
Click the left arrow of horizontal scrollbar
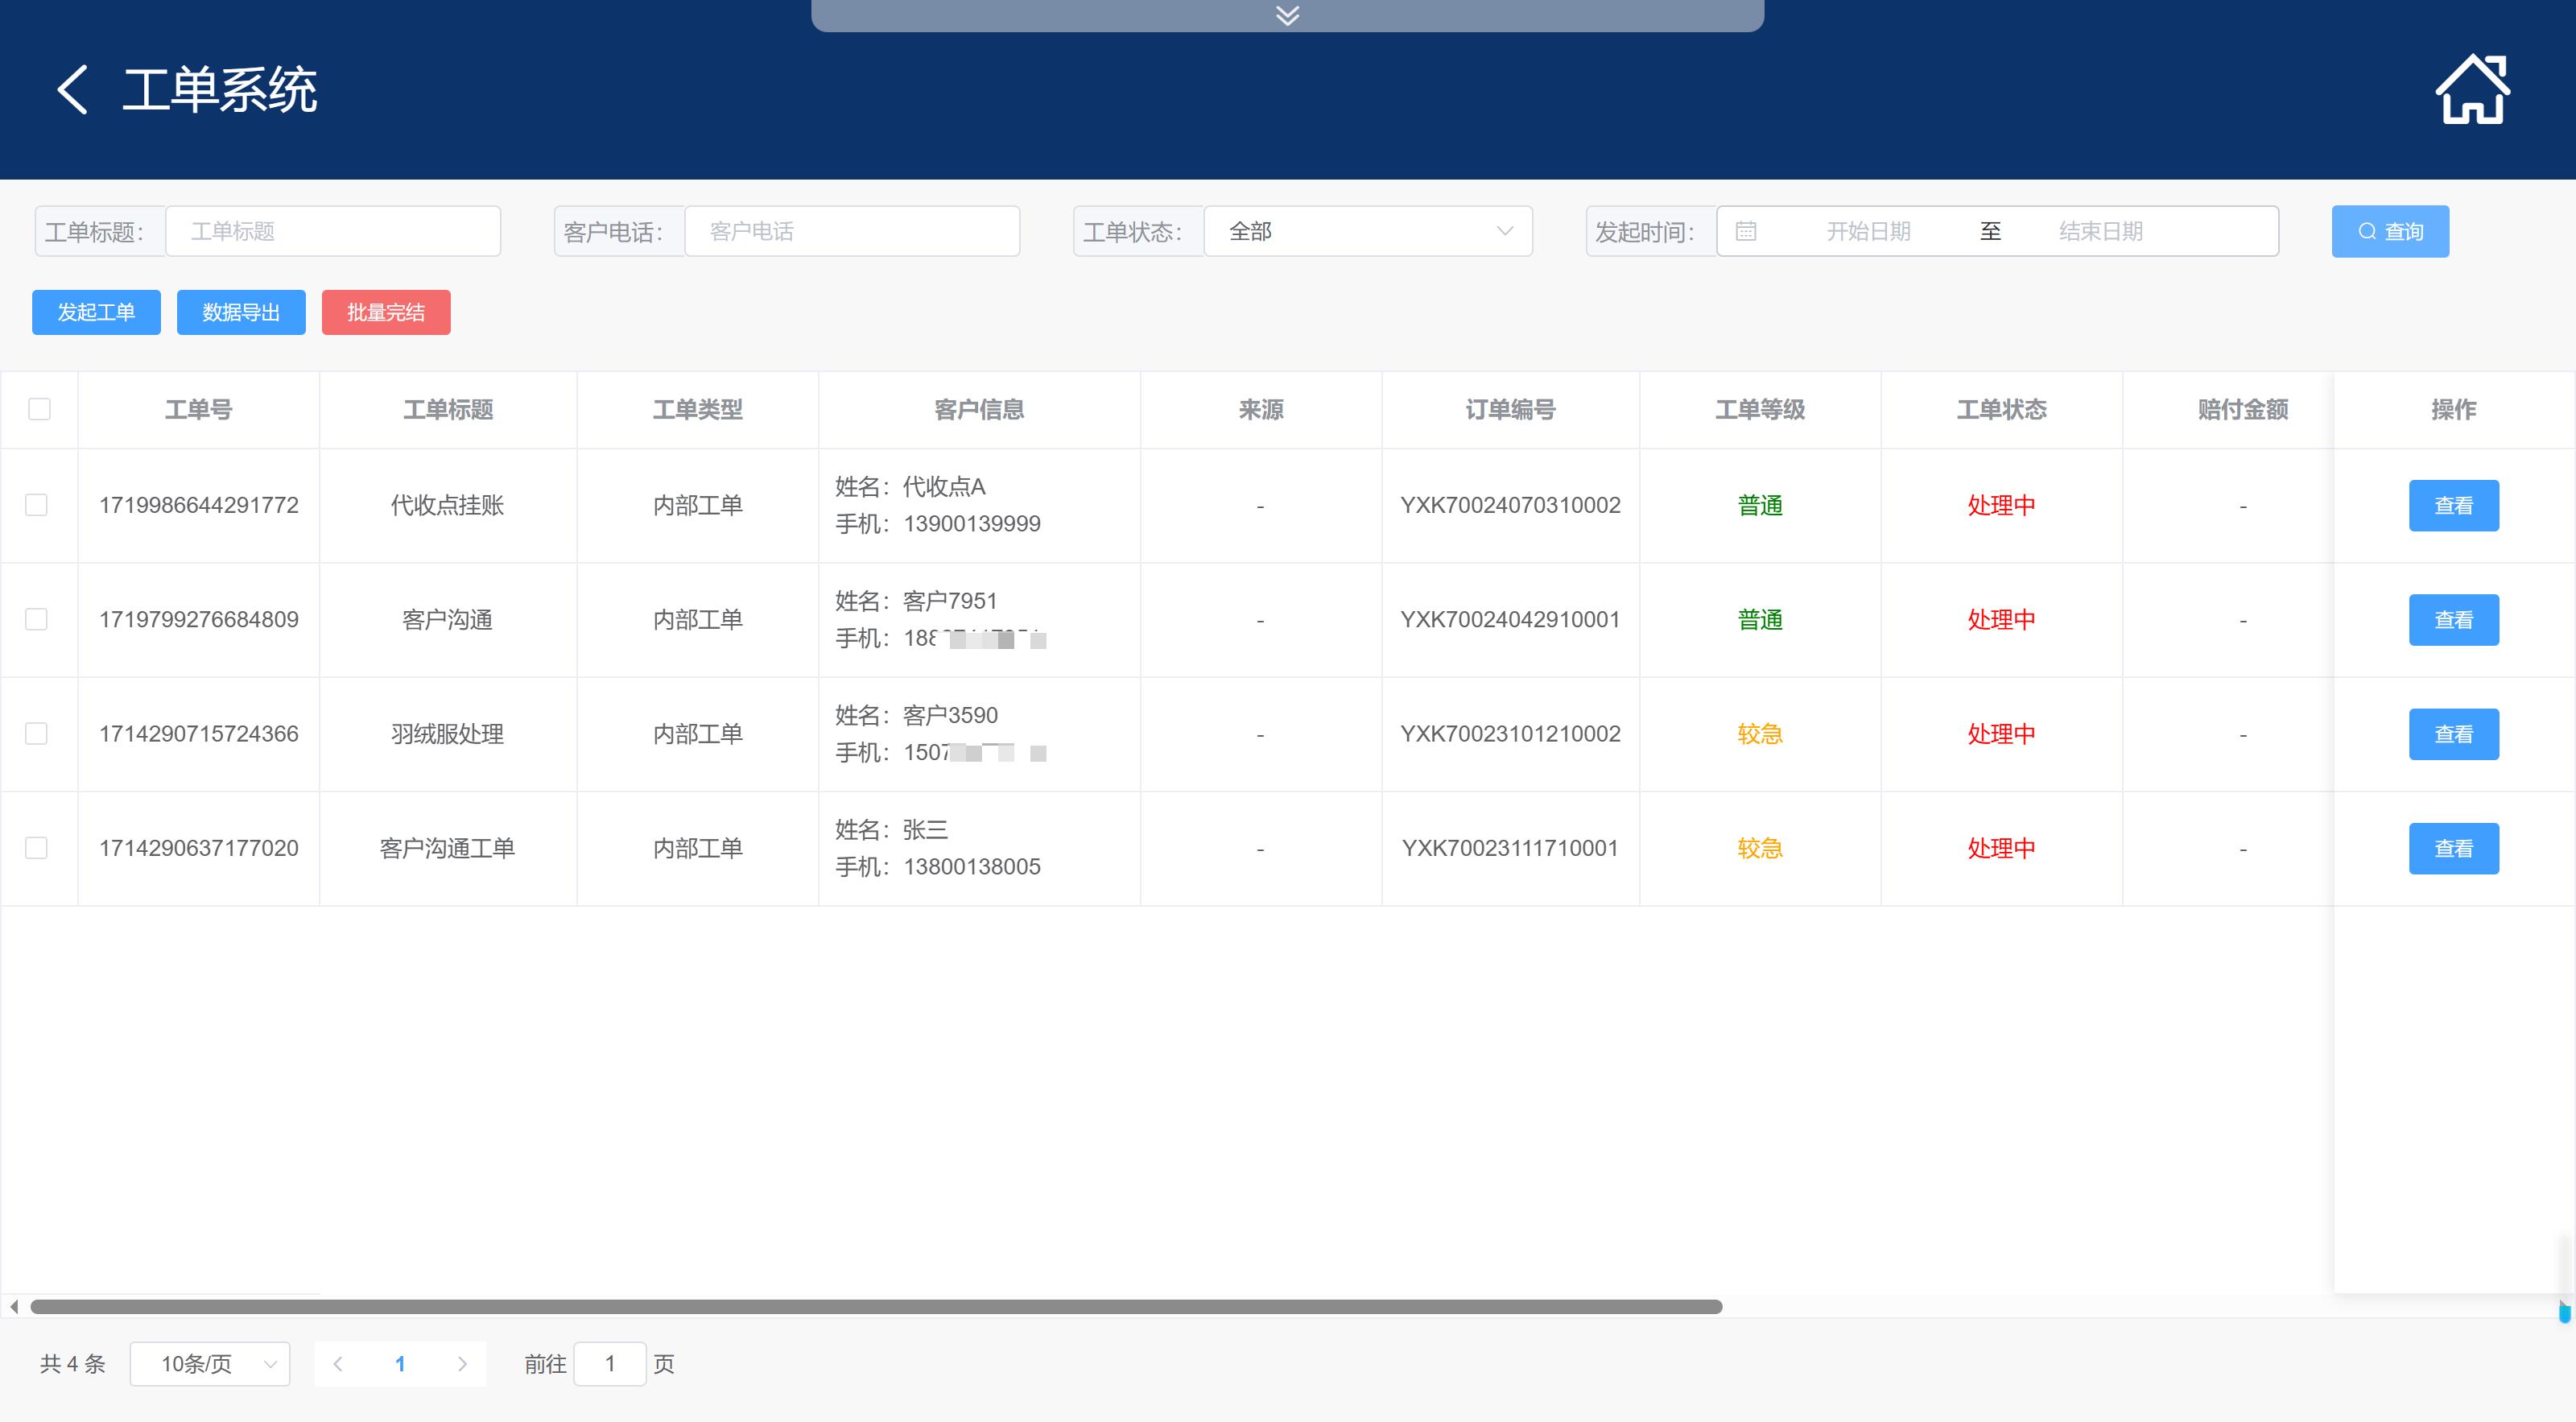(x=14, y=1306)
